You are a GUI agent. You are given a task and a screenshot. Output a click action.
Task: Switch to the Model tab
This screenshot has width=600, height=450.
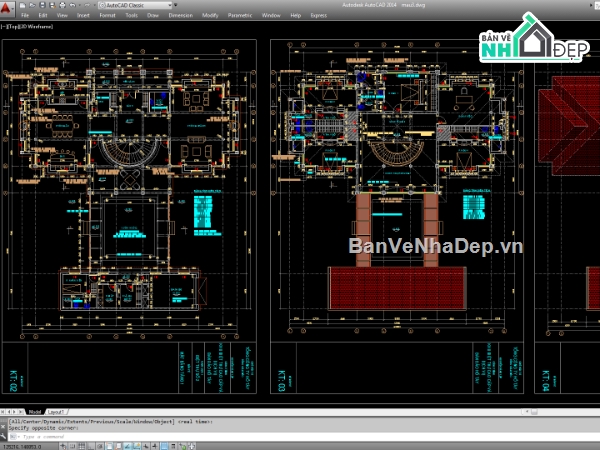[34, 412]
